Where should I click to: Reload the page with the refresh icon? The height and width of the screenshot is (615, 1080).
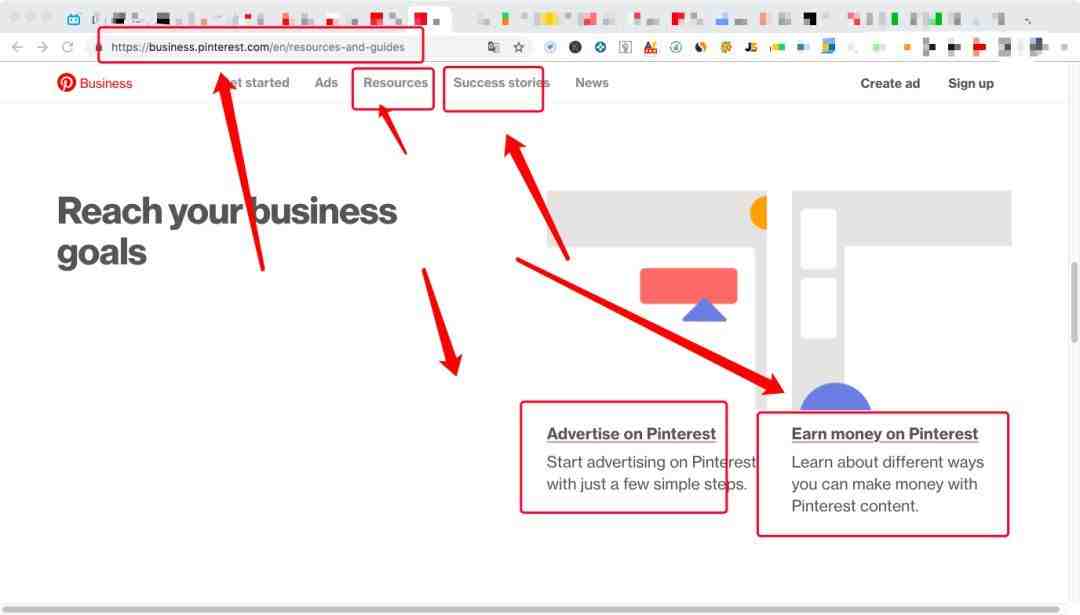[68, 47]
